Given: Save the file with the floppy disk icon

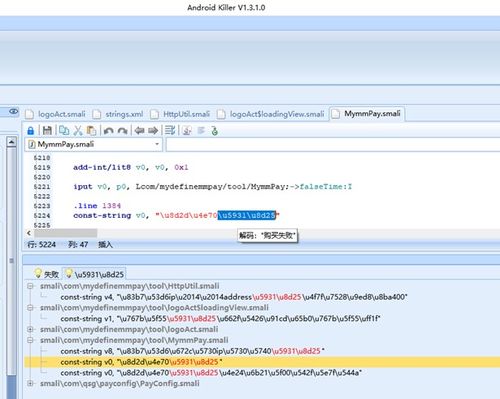Looking at the screenshot, I should click(x=47, y=130).
